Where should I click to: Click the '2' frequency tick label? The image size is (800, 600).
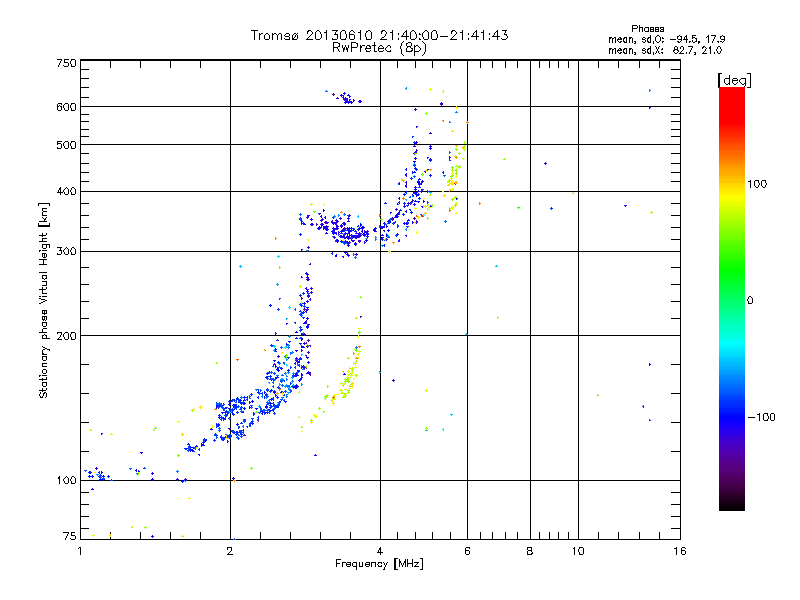pyautogui.click(x=230, y=551)
